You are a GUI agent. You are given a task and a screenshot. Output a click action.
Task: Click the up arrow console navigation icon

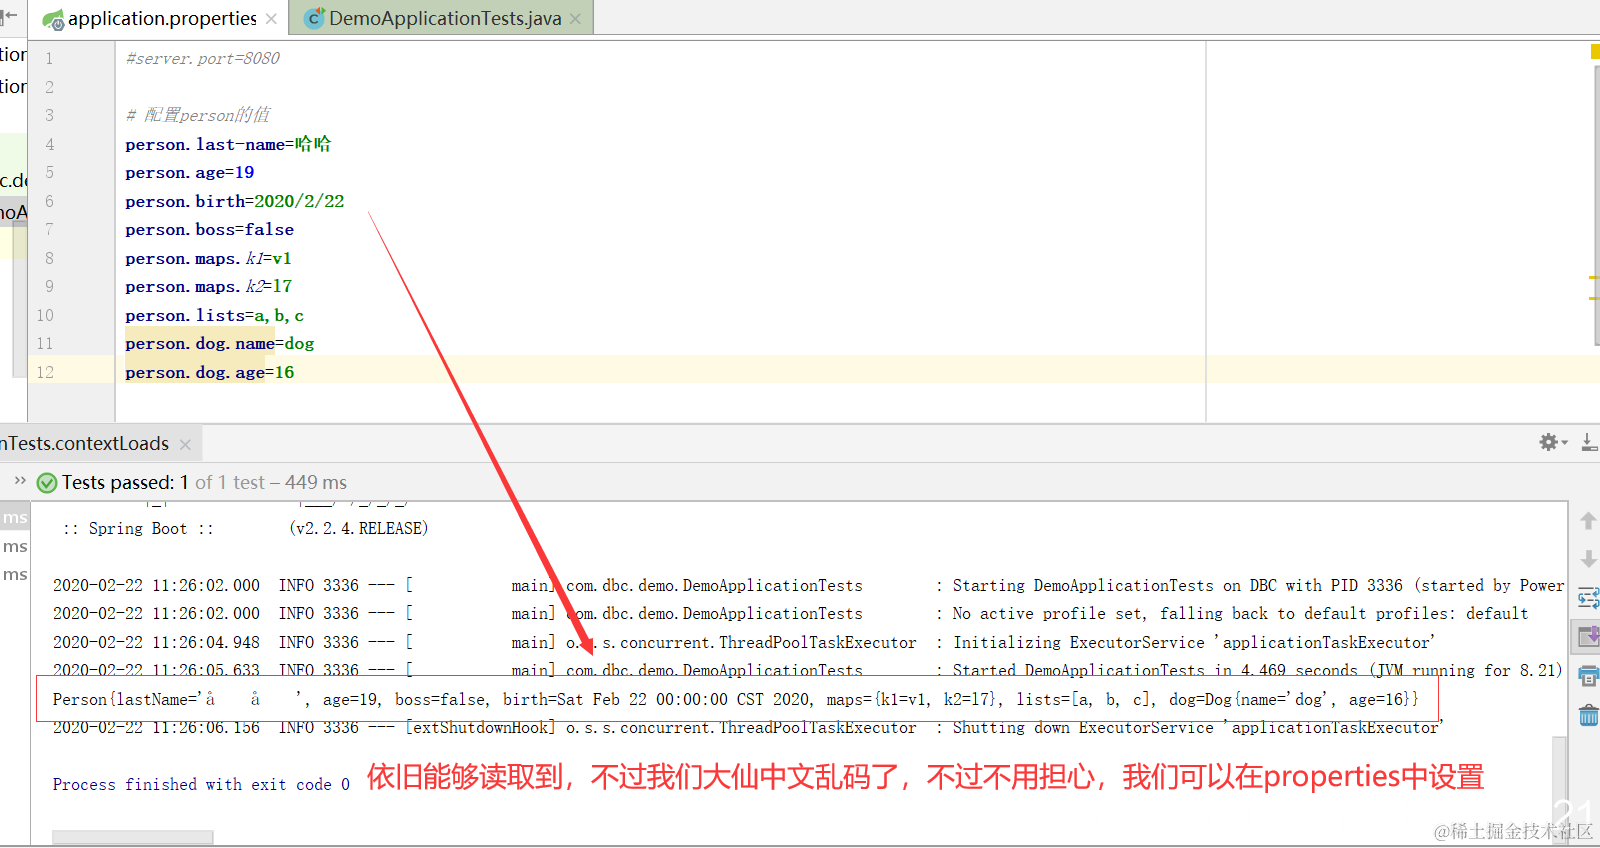pos(1587,521)
